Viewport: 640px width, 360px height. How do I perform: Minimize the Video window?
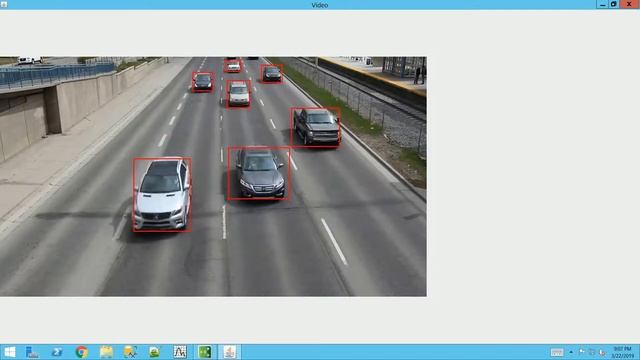click(602, 4)
